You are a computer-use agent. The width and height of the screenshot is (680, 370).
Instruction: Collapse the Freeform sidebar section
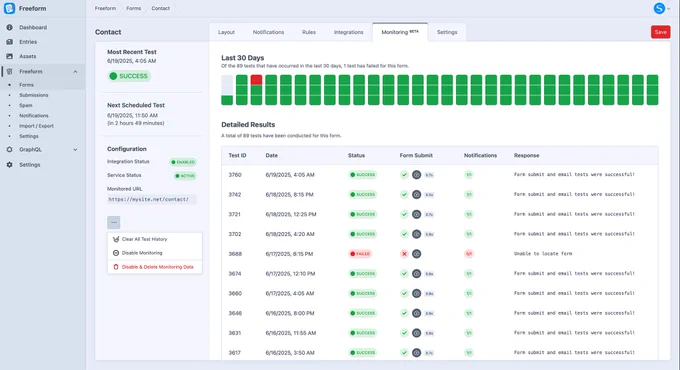[75, 72]
